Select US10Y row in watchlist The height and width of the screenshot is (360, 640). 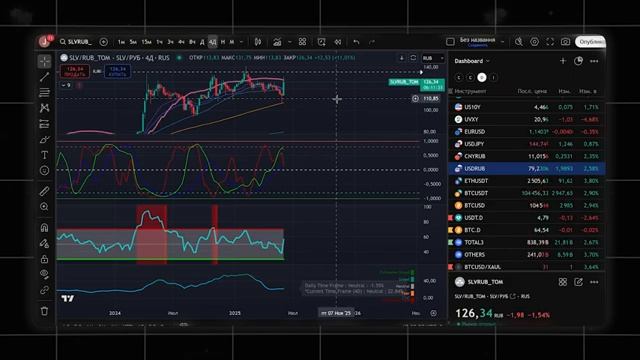pyautogui.click(x=527, y=107)
